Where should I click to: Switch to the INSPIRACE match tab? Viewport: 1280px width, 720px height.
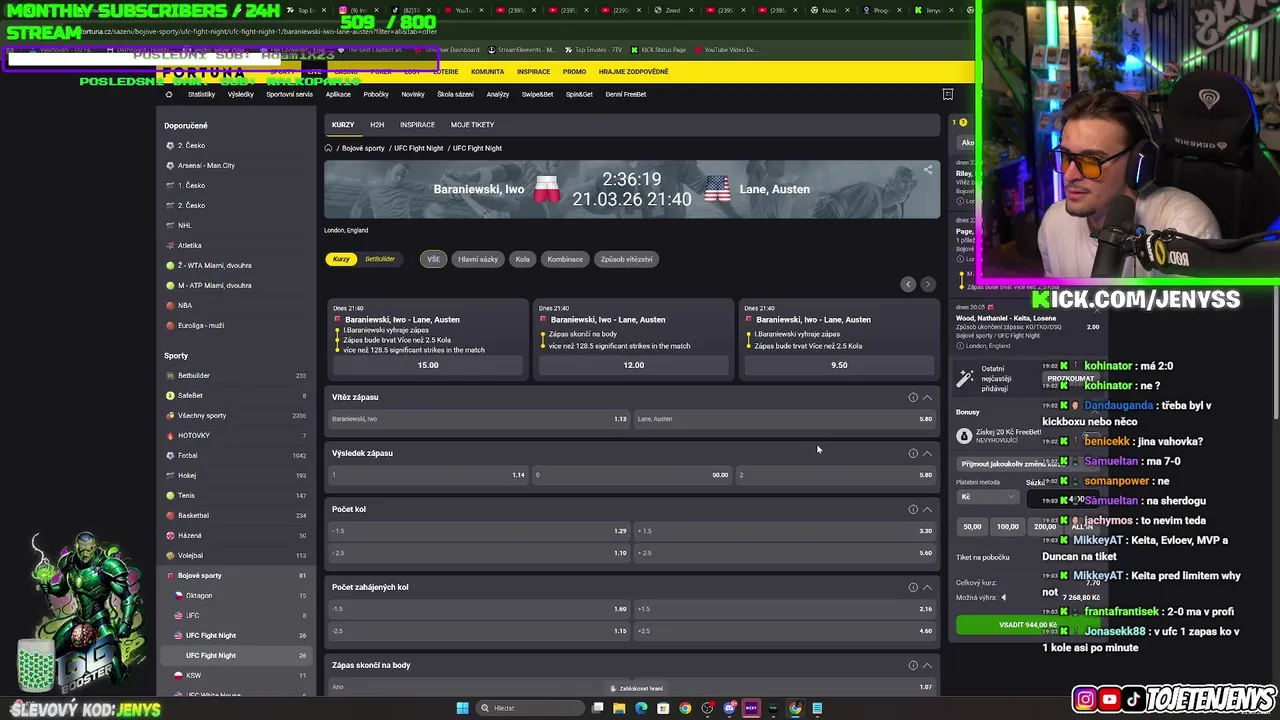pos(417,125)
